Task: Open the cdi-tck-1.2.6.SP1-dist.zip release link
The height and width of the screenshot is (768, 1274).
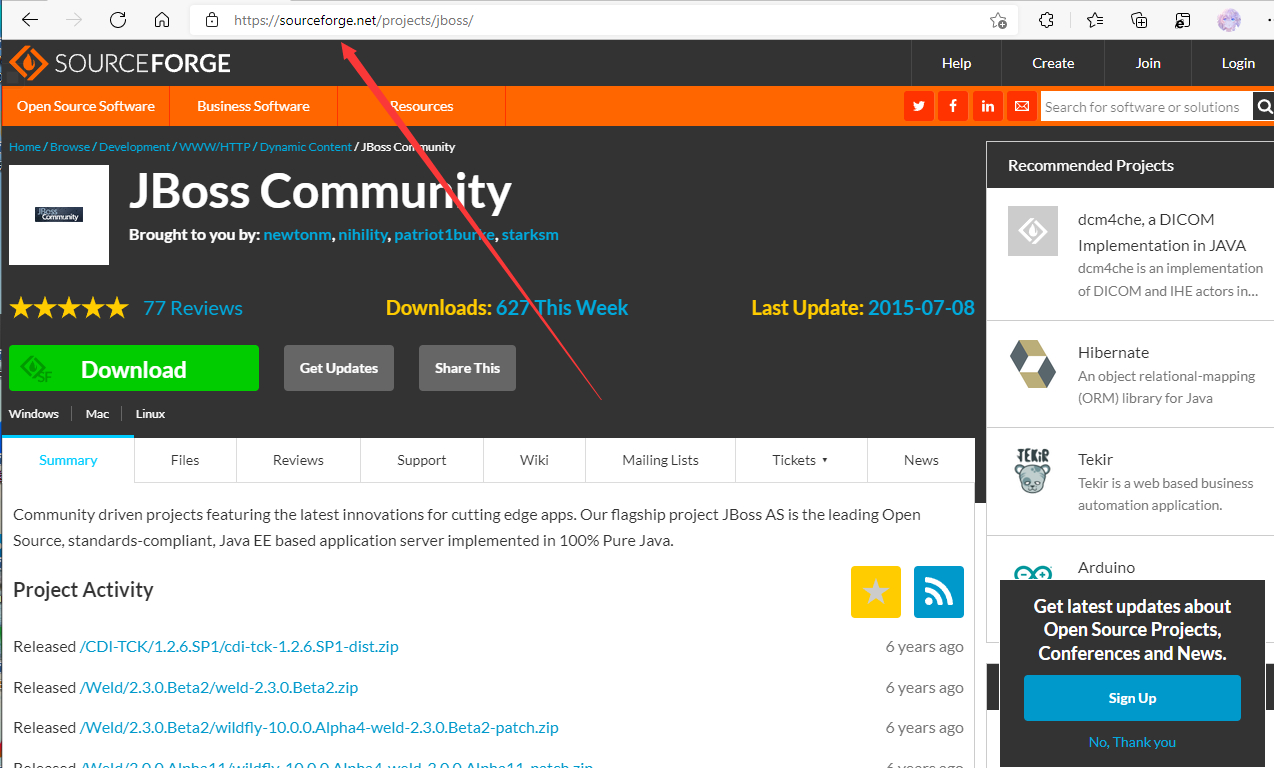Action: pyautogui.click(x=239, y=646)
